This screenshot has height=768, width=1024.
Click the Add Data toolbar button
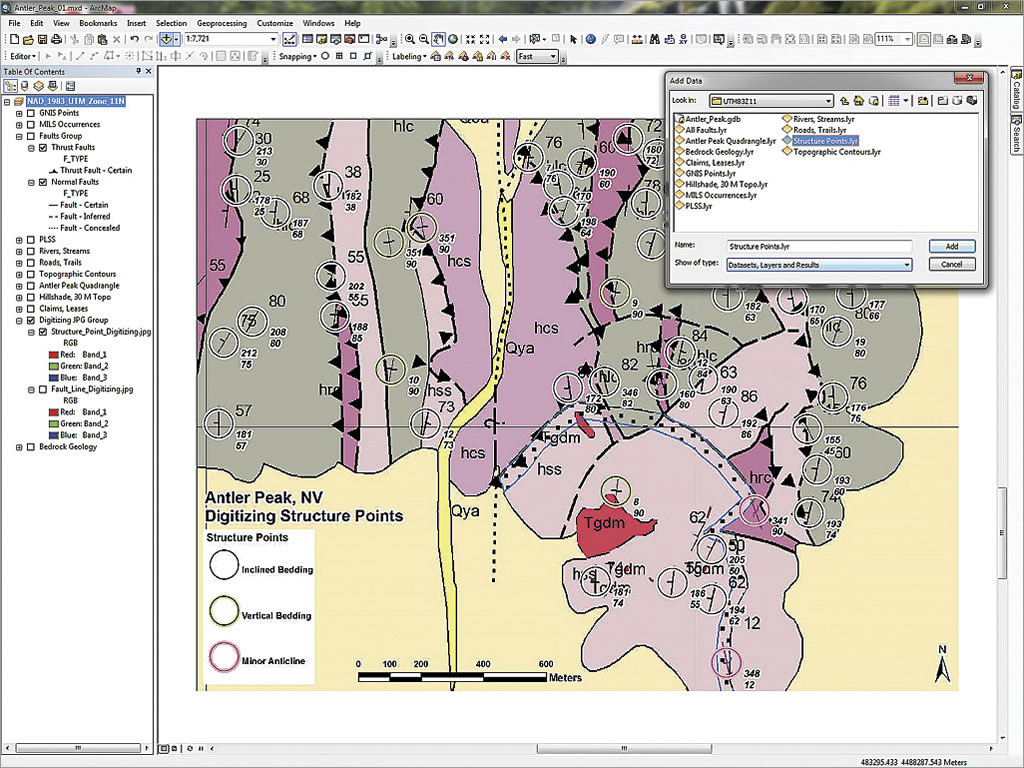(165, 39)
